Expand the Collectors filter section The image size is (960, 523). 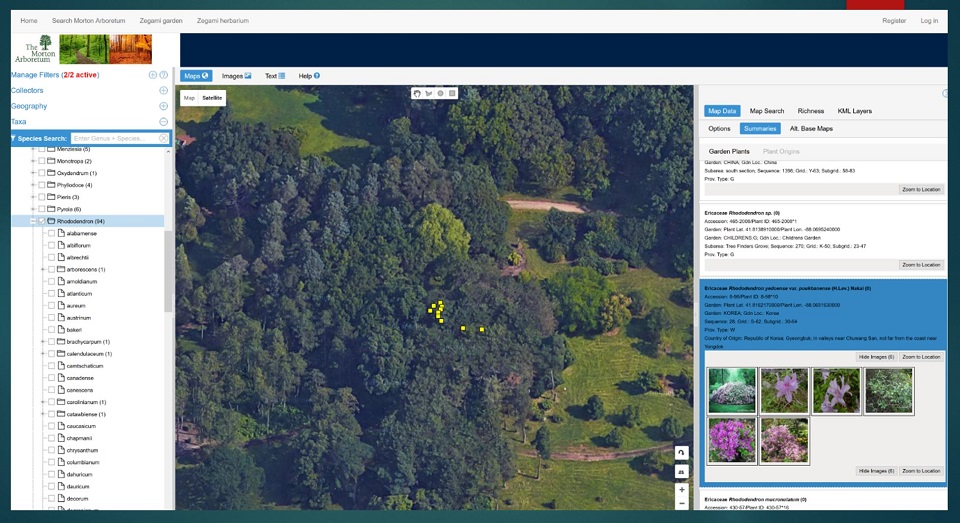(x=163, y=91)
